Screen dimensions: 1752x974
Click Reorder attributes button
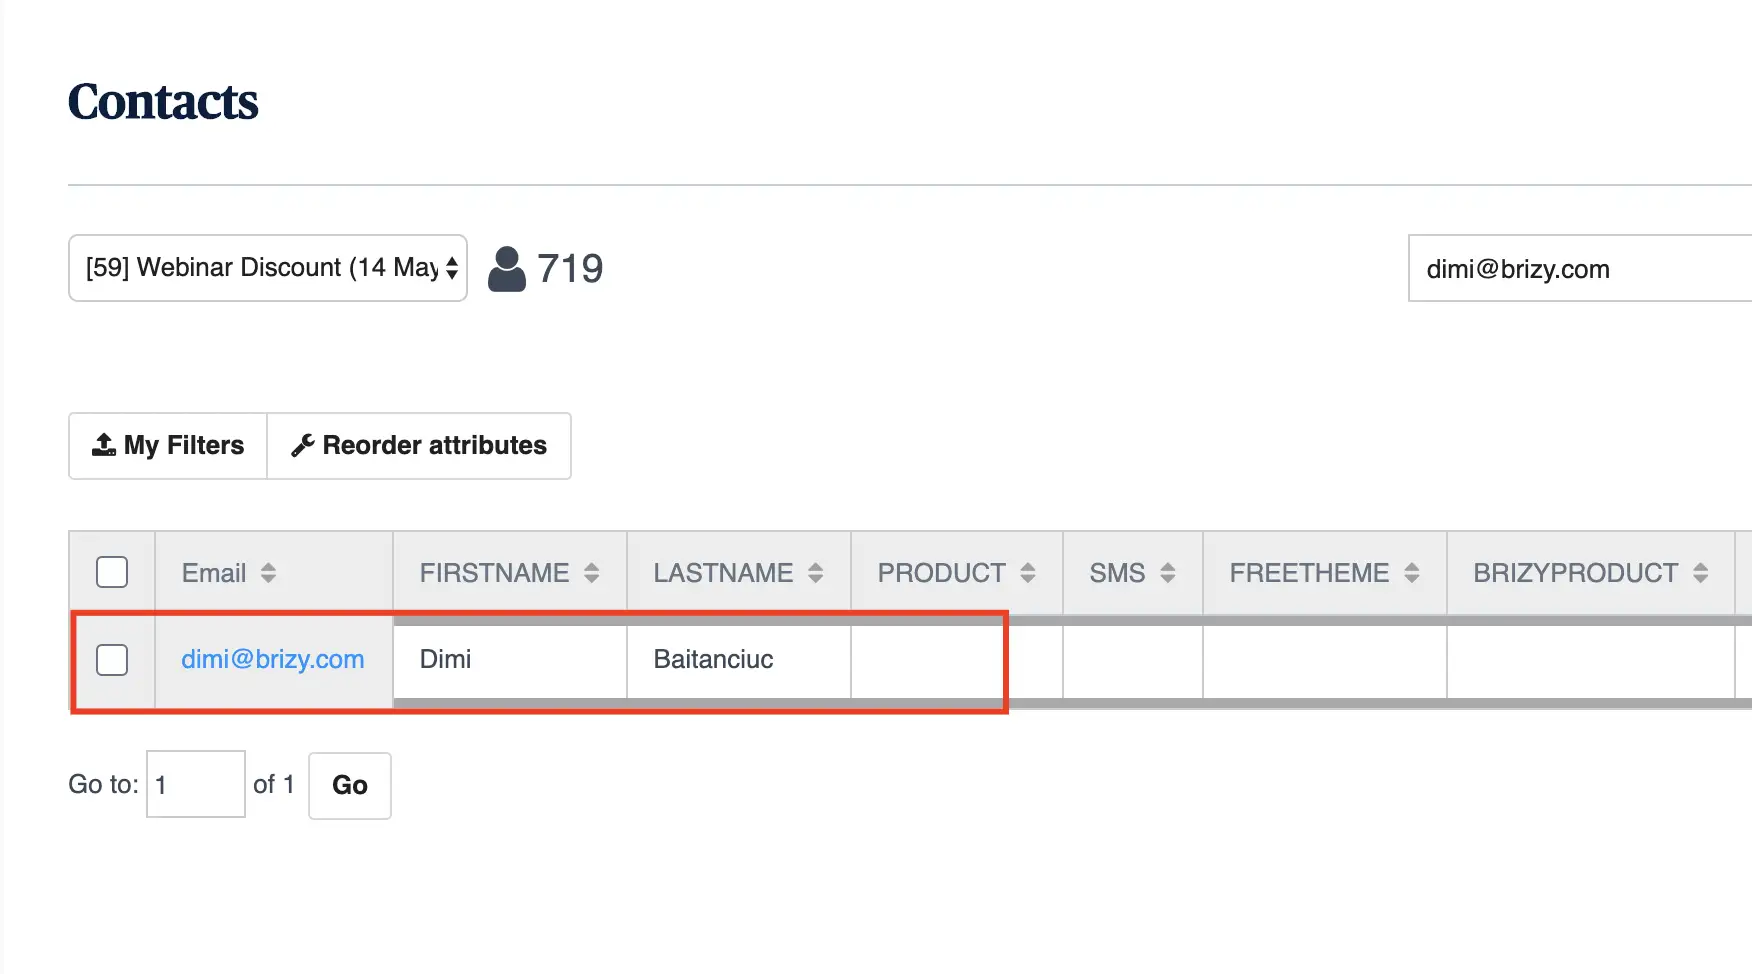419,446
